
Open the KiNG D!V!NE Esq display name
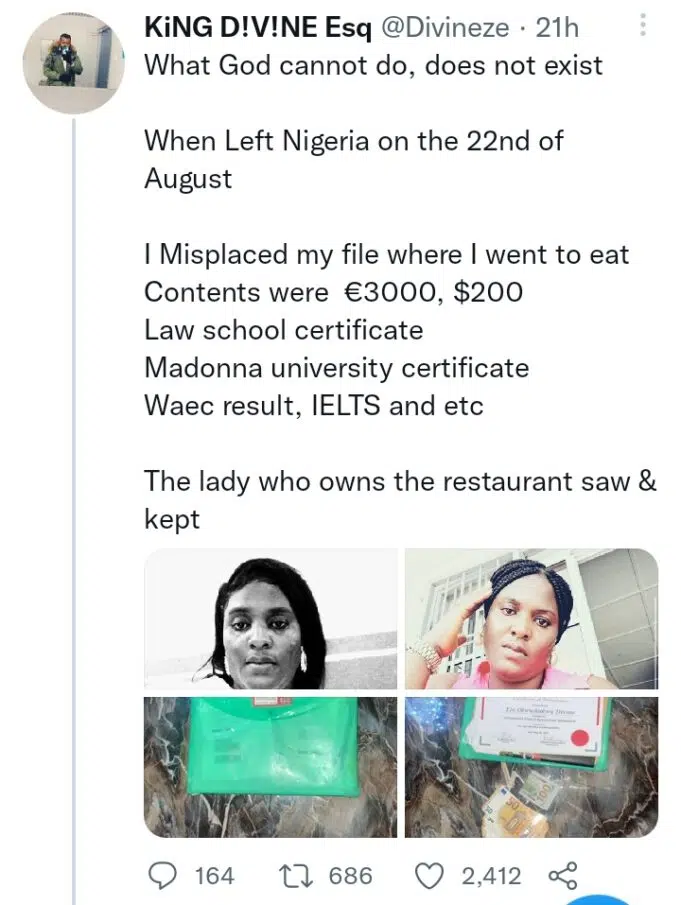pos(257,28)
